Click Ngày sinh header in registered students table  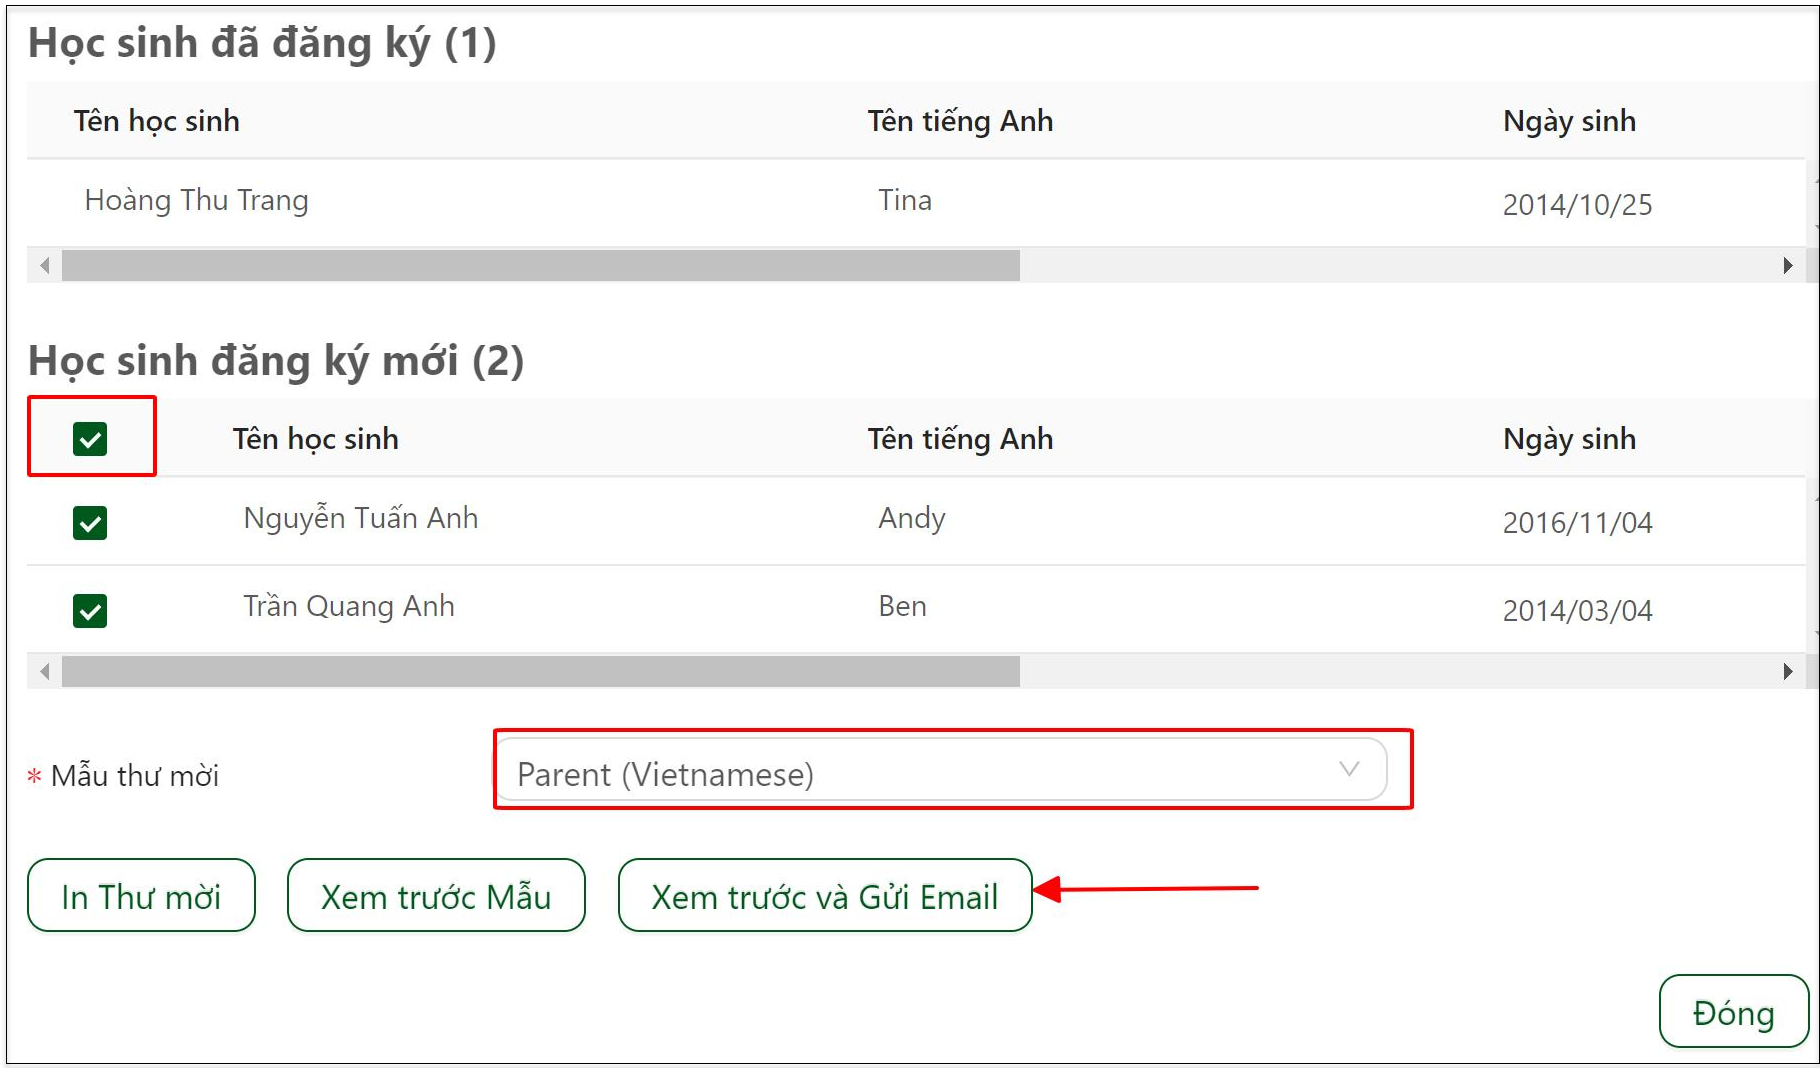coord(1569,121)
